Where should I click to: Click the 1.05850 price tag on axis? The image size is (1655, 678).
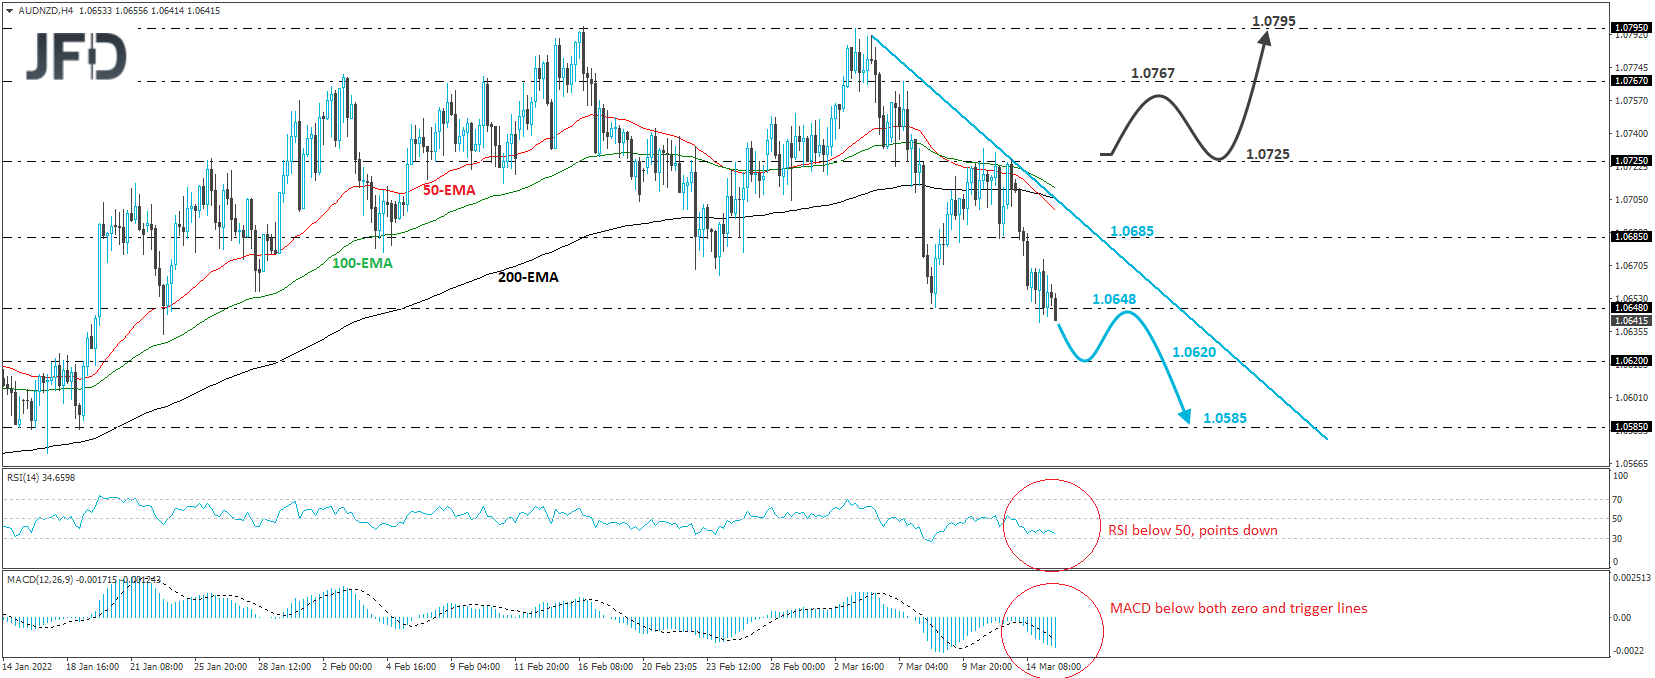point(1631,427)
